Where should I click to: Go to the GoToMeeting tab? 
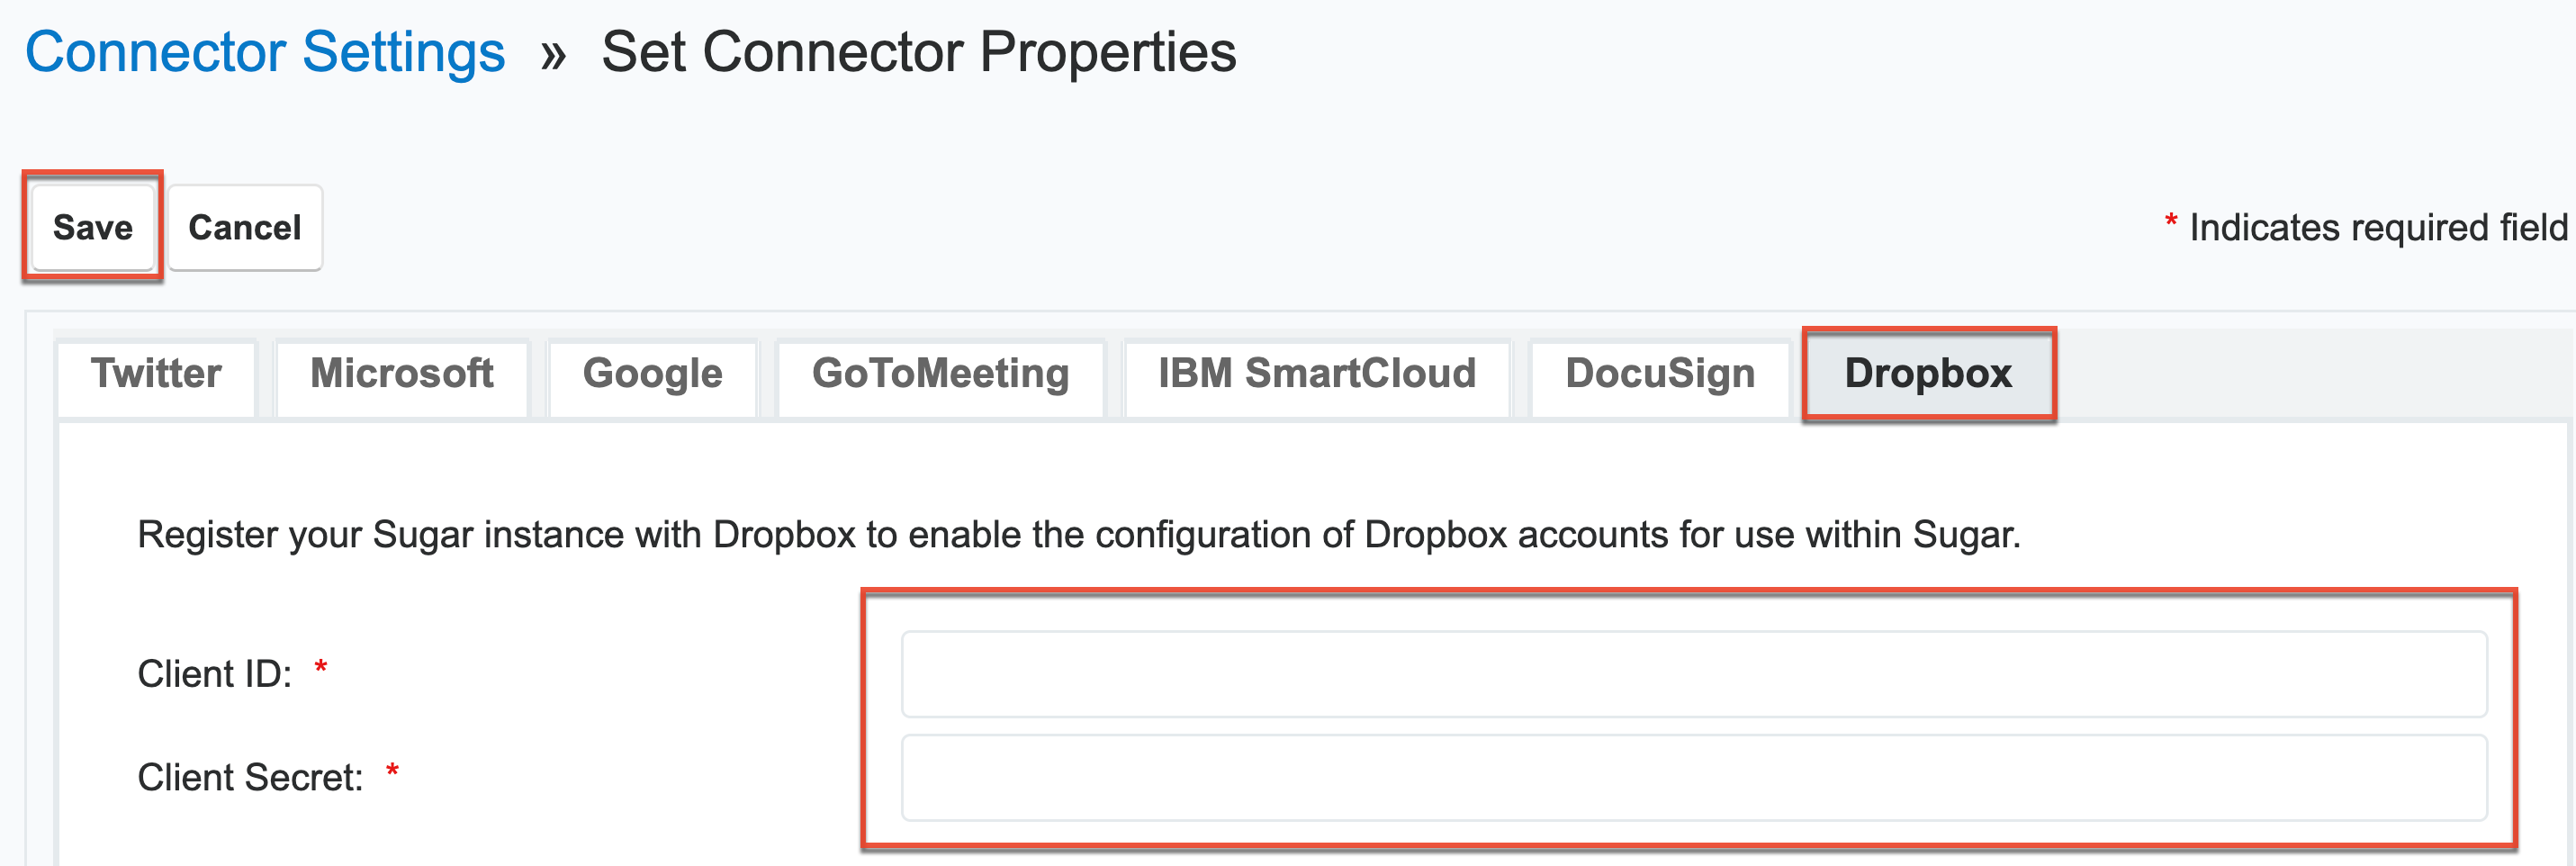coord(940,374)
